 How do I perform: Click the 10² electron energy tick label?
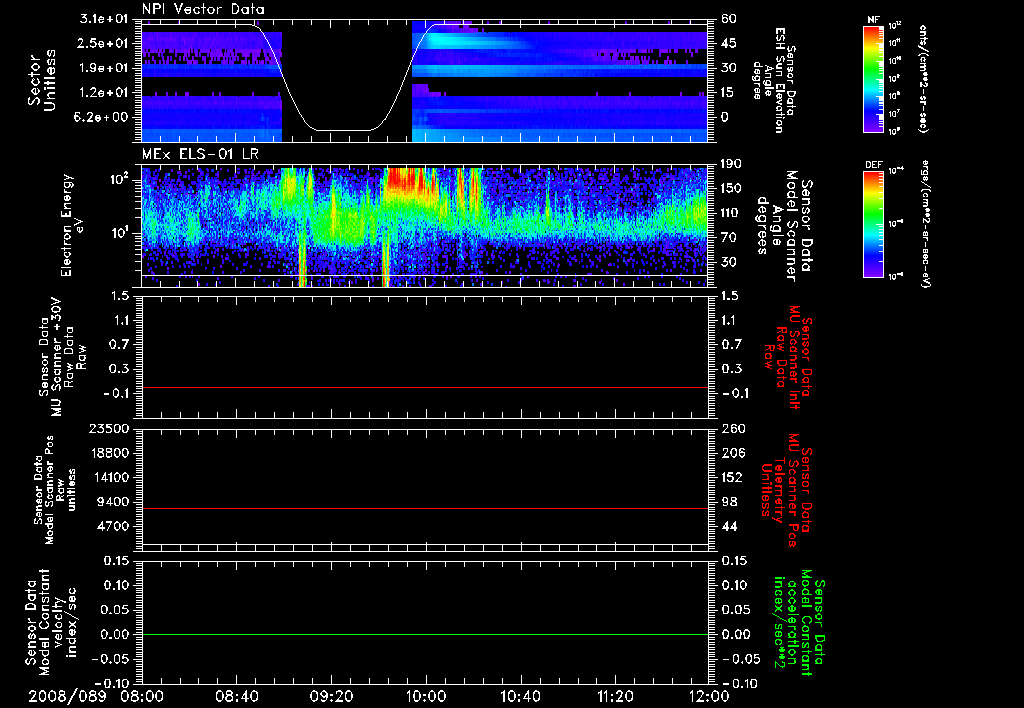click(x=121, y=179)
